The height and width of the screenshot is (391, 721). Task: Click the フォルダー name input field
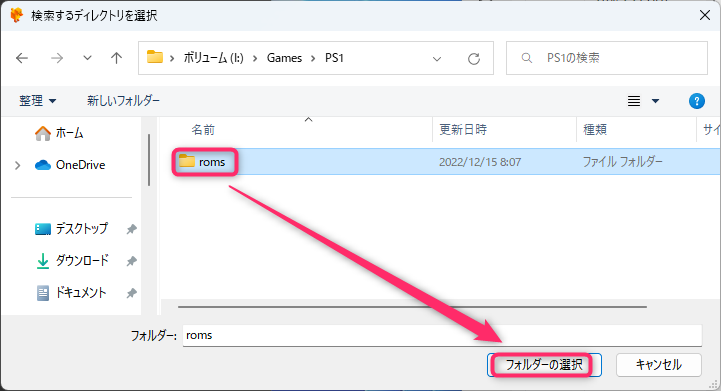[442, 335]
